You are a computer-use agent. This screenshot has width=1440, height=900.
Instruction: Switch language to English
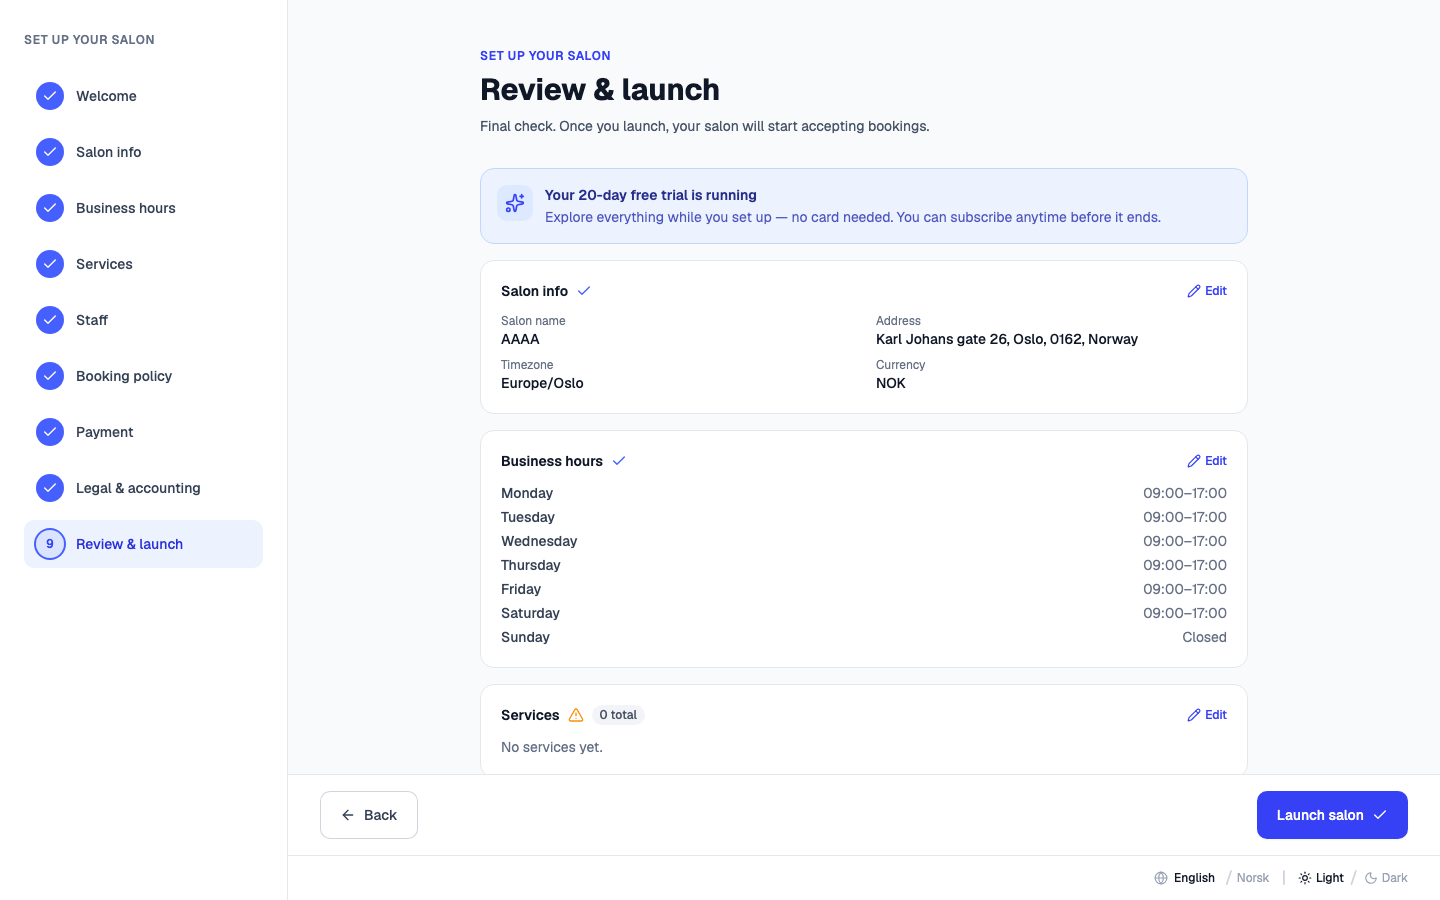(x=1194, y=878)
